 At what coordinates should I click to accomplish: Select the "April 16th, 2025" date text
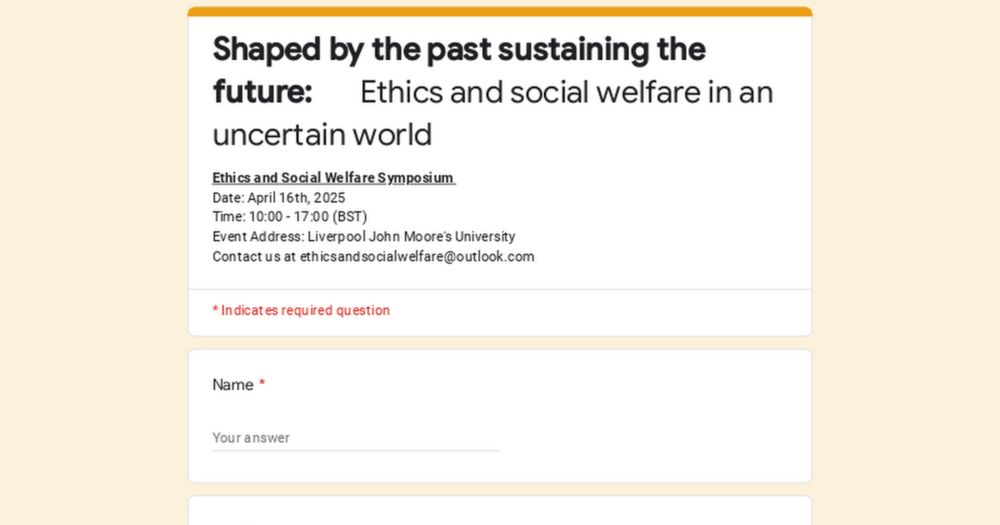coord(296,198)
